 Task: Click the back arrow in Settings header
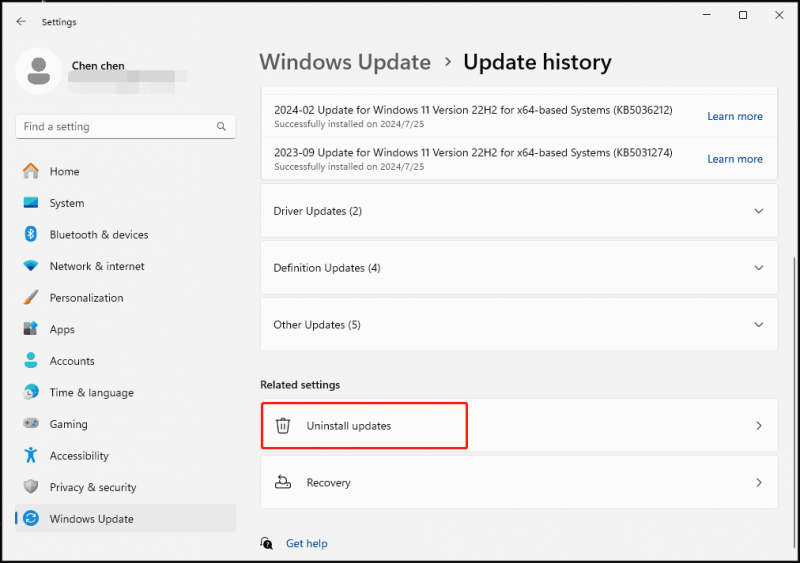21,21
